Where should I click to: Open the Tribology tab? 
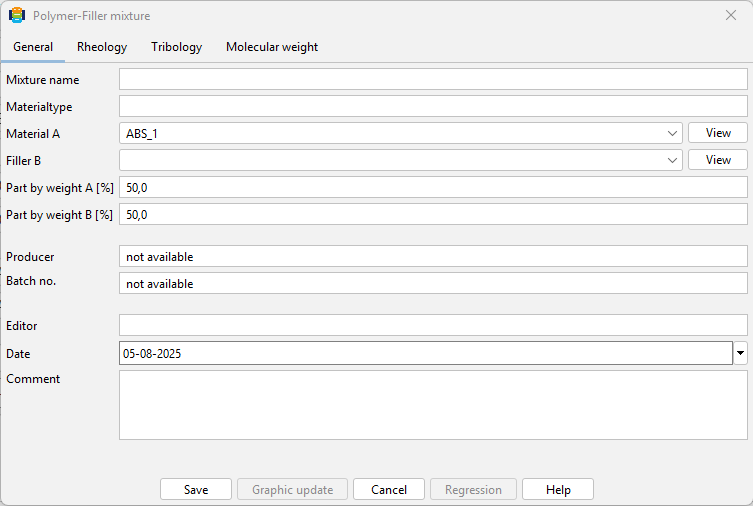[x=176, y=47]
